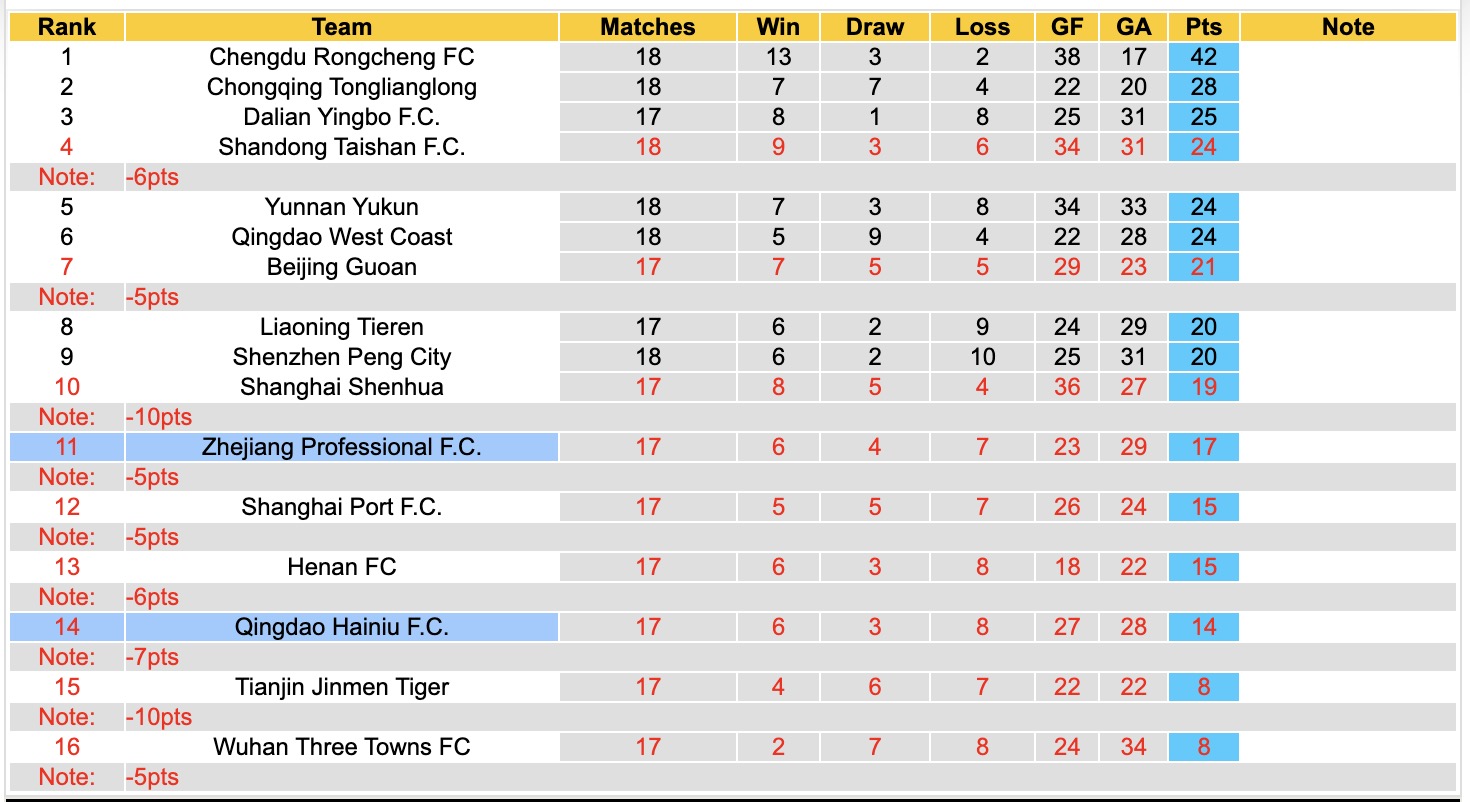The image size is (1470, 802).
Task: Open Zhejiang Professional F.C. highlighted team
Action: [342, 447]
